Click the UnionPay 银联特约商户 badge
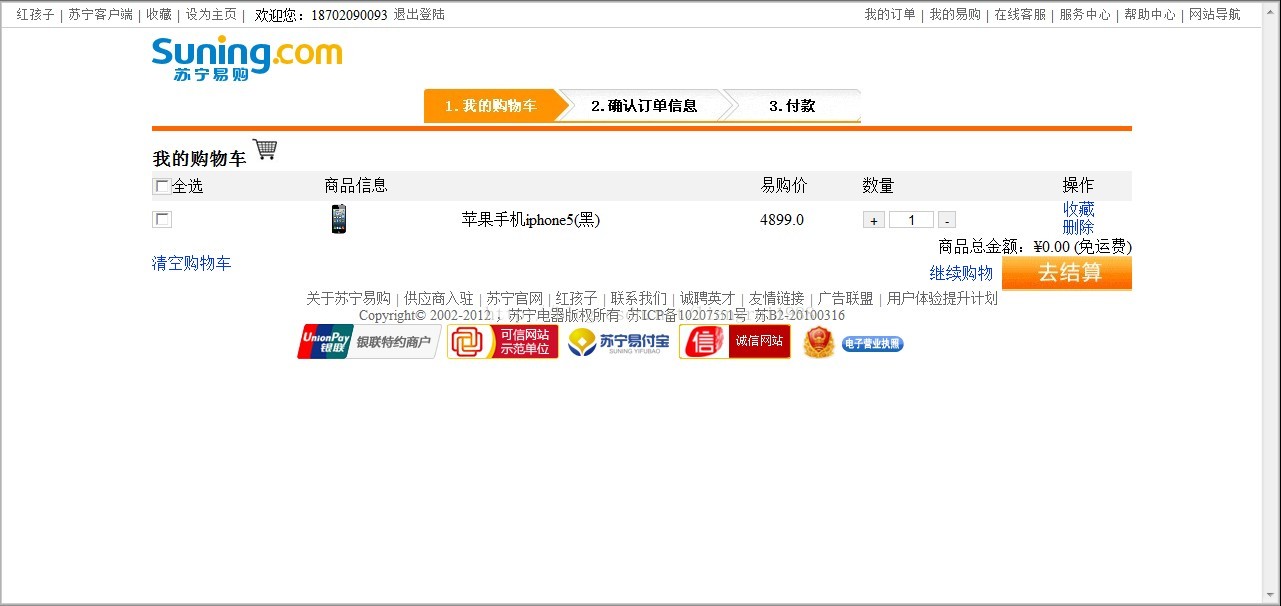The height and width of the screenshot is (606, 1281). pyautogui.click(x=369, y=342)
